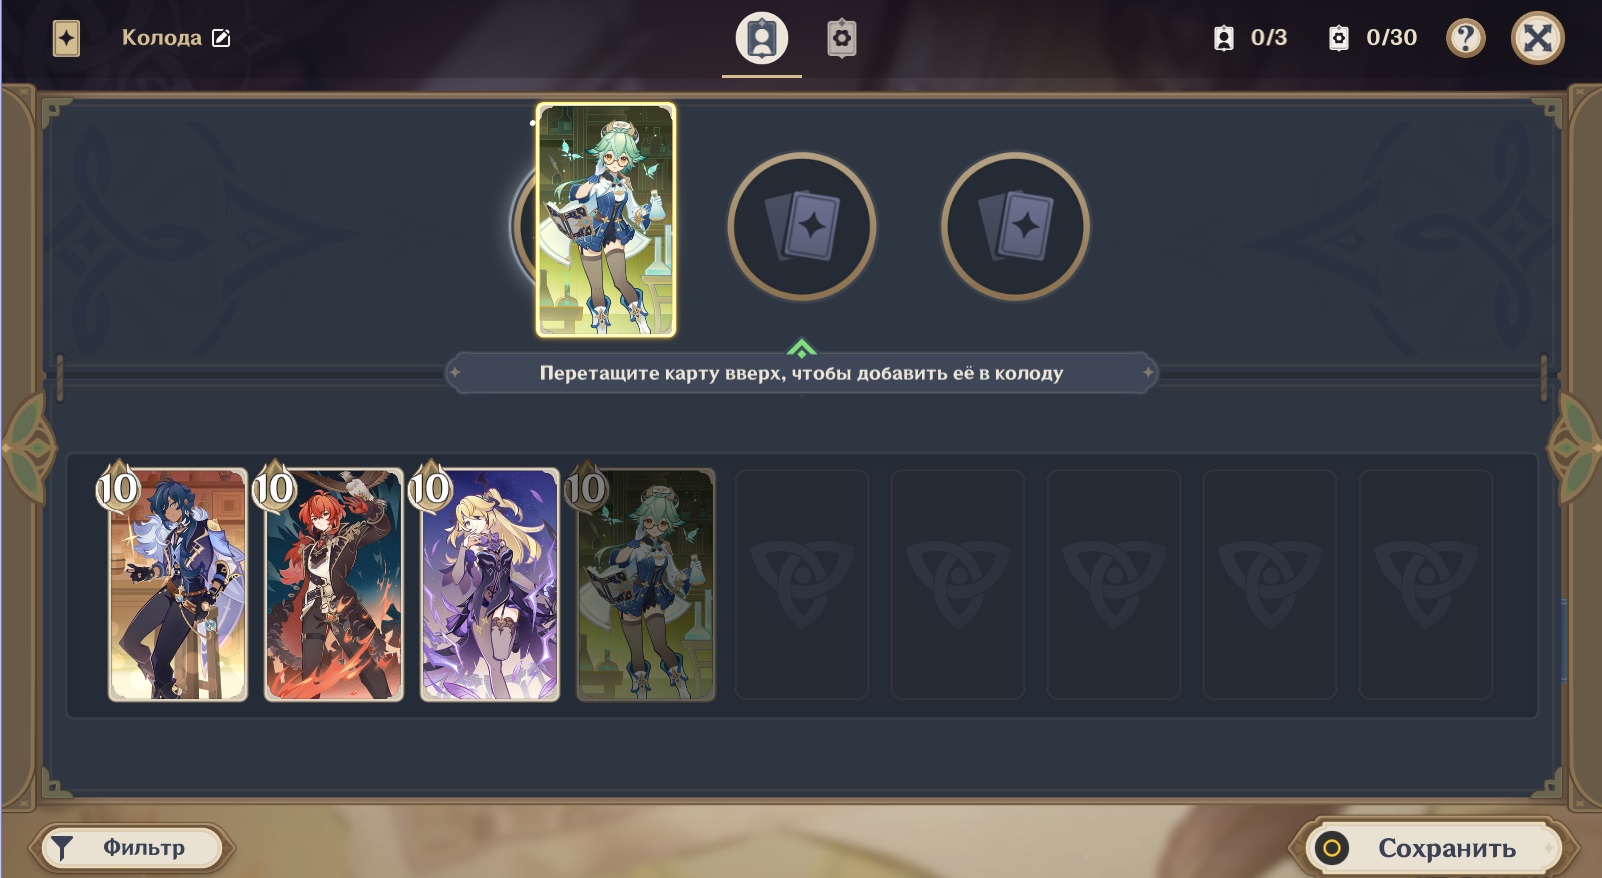The height and width of the screenshot is (878, 1602).
Task: Click the Колода deck name label
Action: [x=161, y=38]
